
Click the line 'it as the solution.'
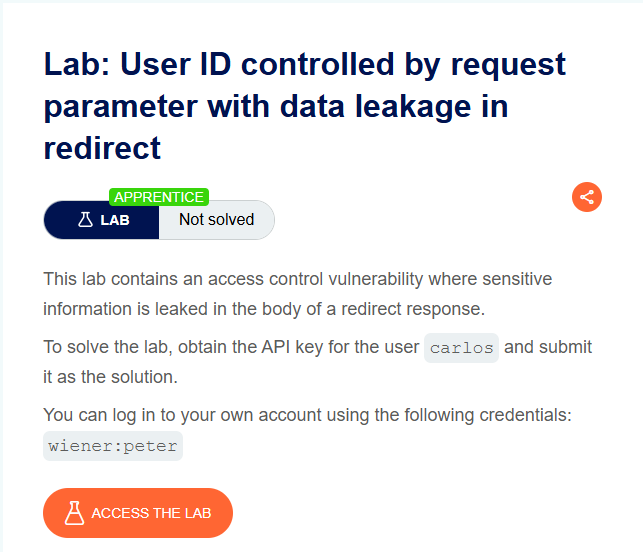[110, 377]
